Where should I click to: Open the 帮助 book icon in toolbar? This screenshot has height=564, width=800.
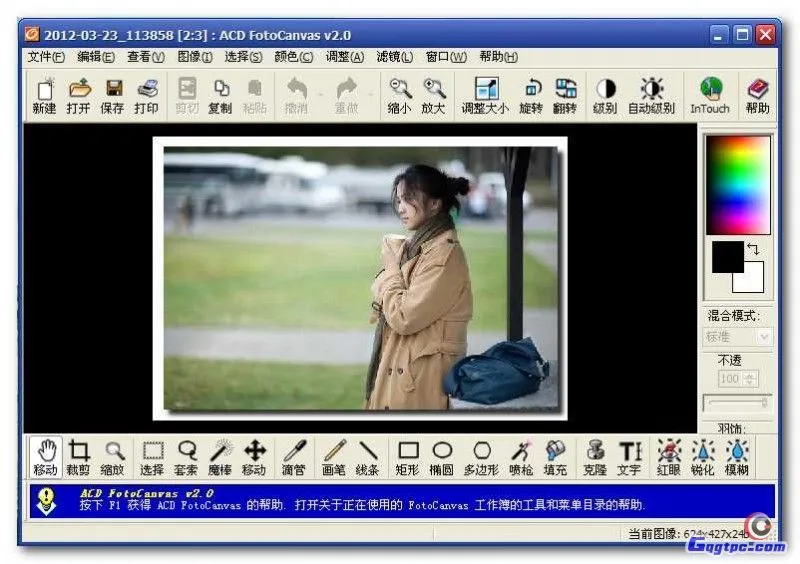[758, 95]
